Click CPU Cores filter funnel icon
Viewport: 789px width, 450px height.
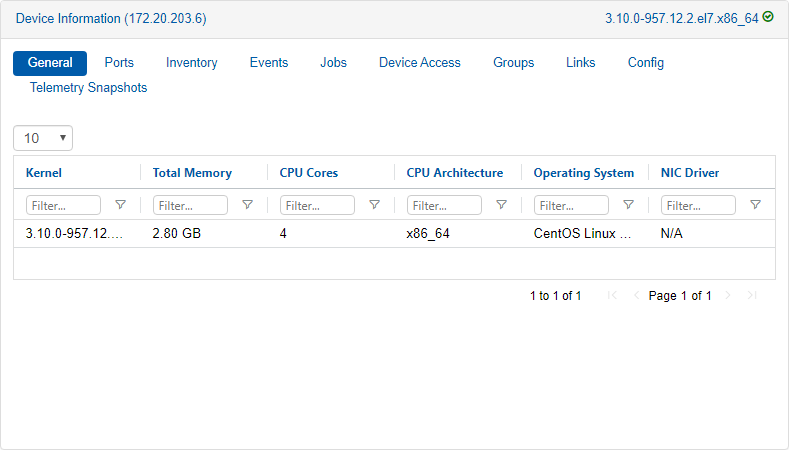[x=375, y=205]
